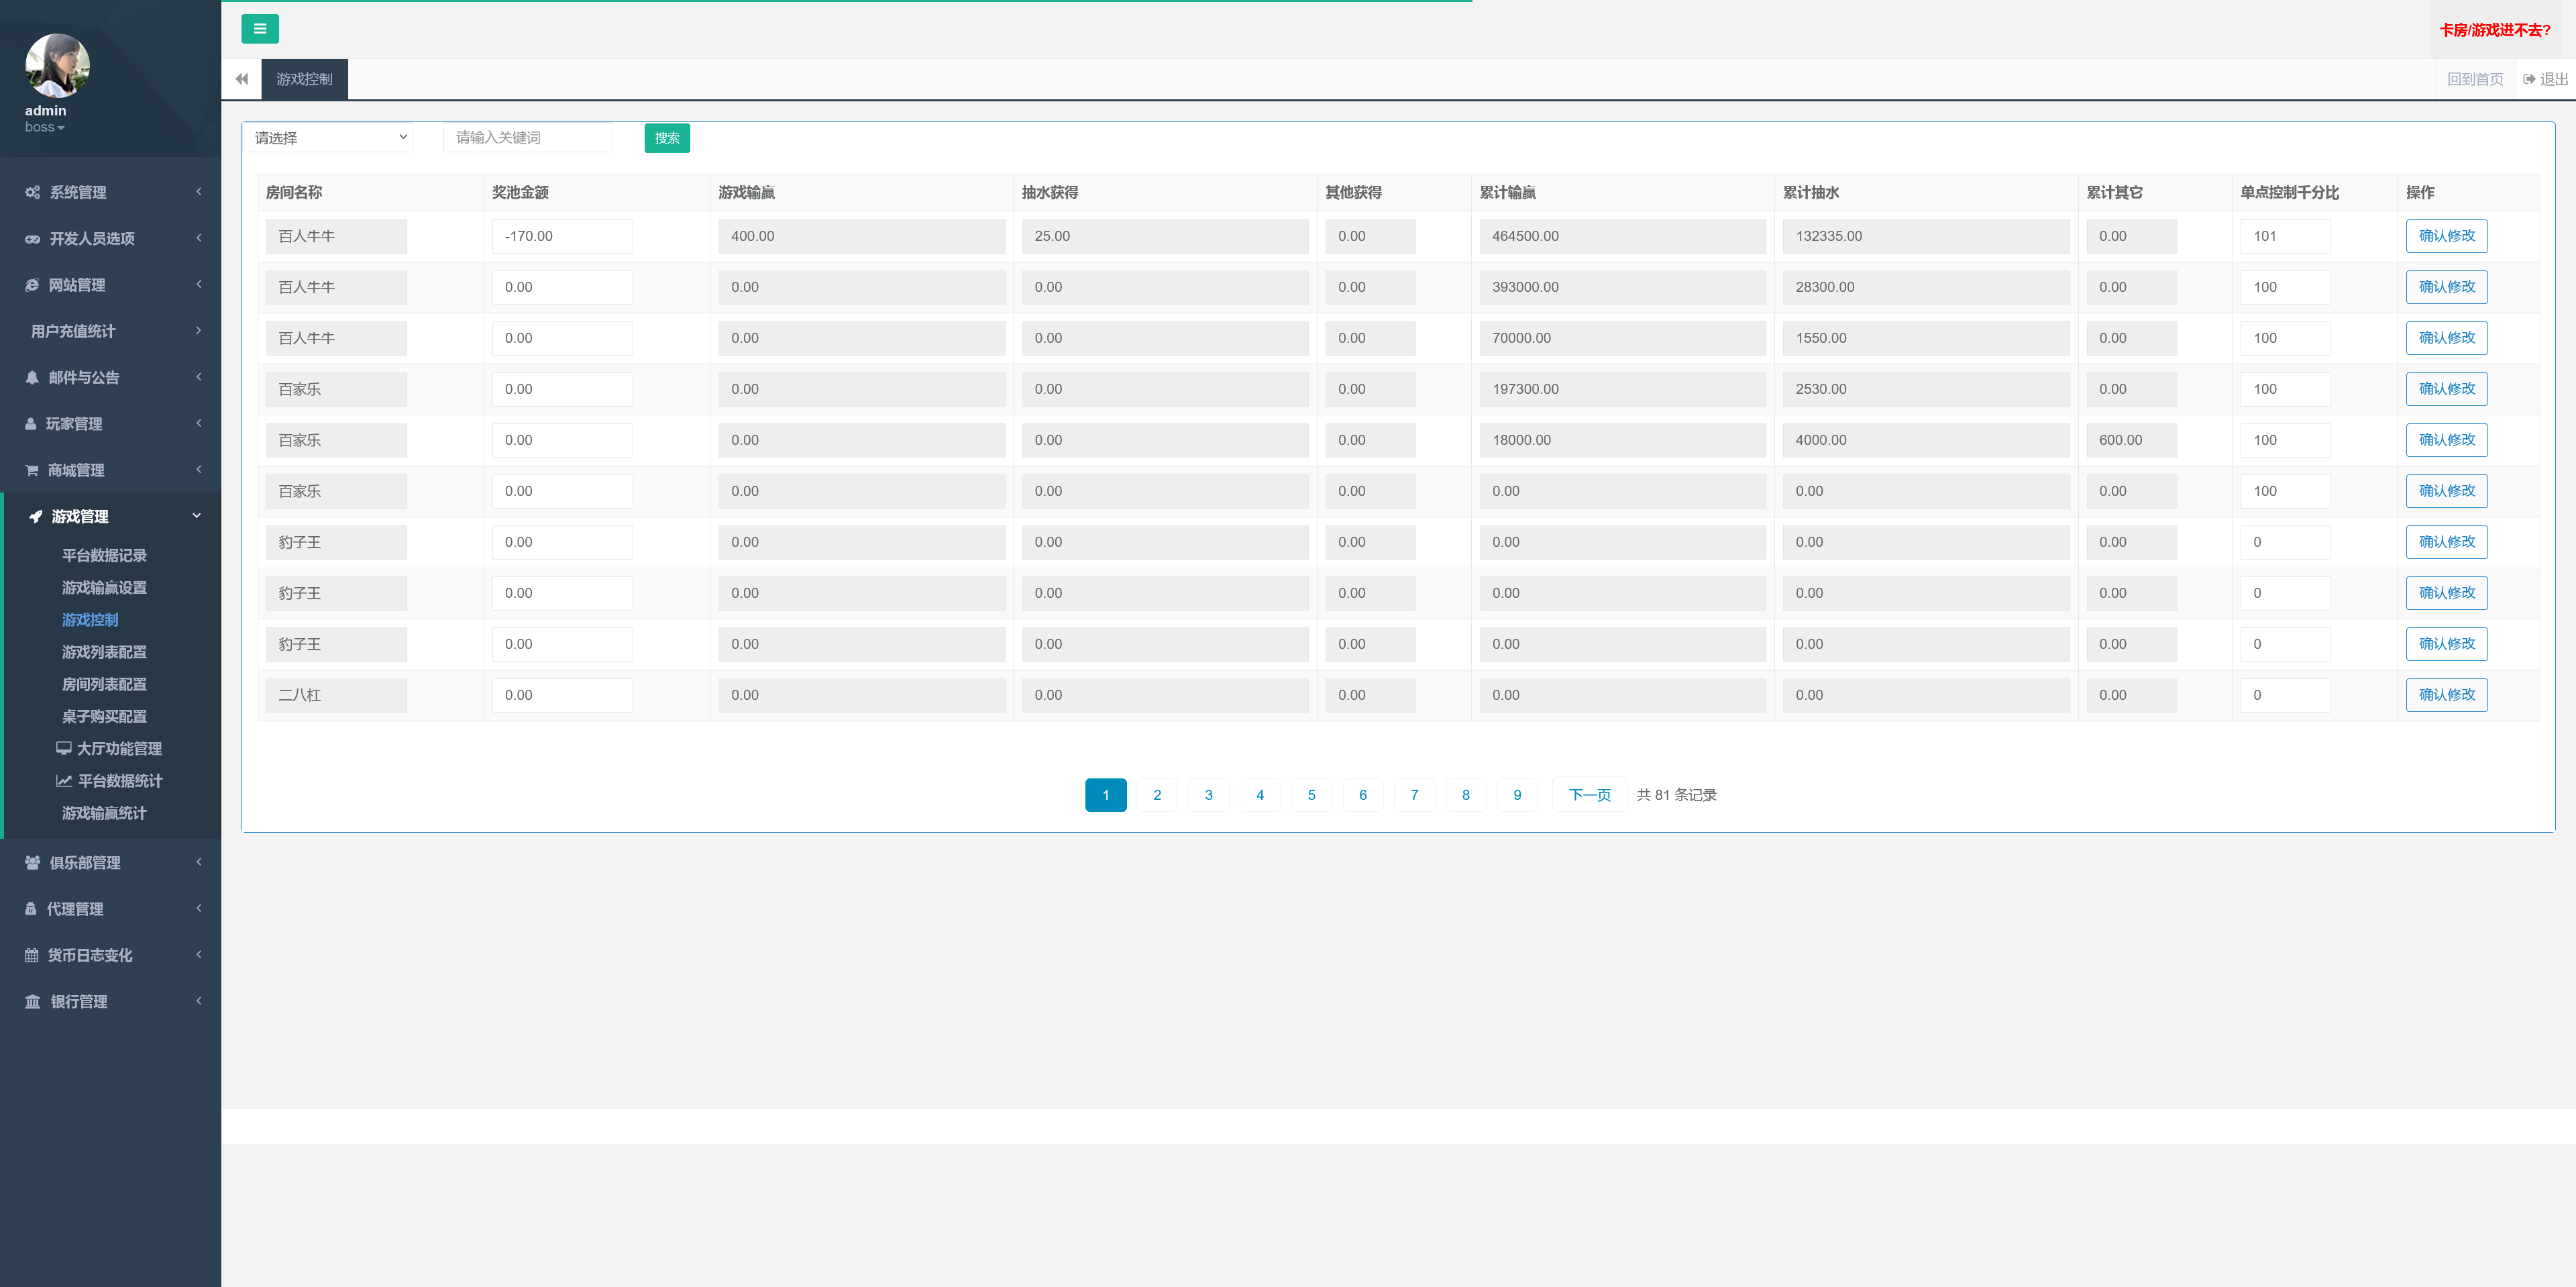Click the 请输入关键词 search input field
The width and height of the screenshot is (2576, 1287).
(x=527, y=138)
